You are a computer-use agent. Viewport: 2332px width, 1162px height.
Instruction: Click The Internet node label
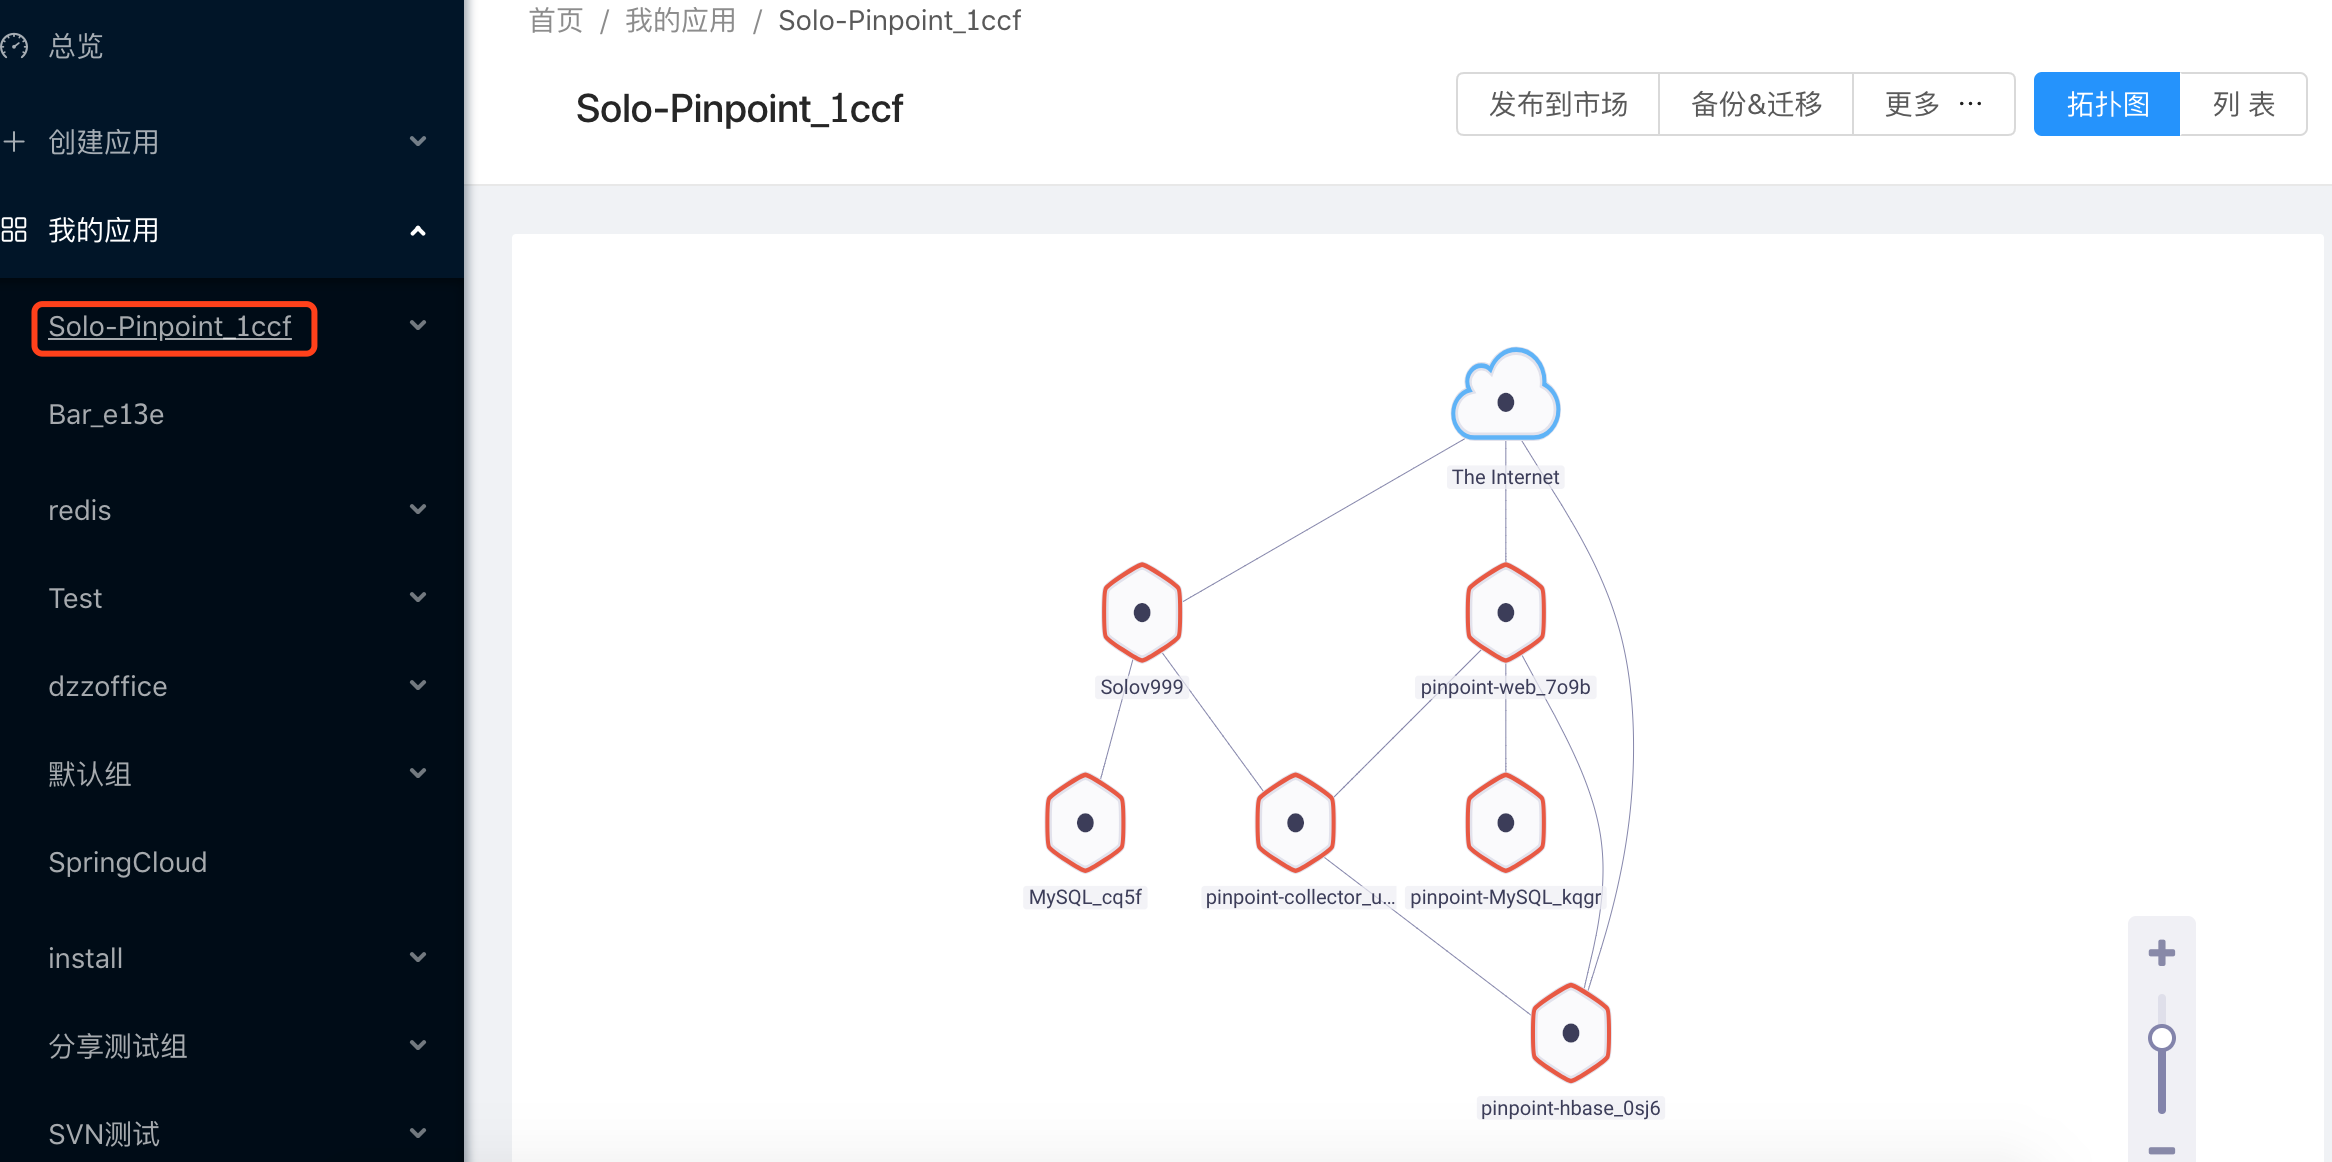pos(1505,477)
